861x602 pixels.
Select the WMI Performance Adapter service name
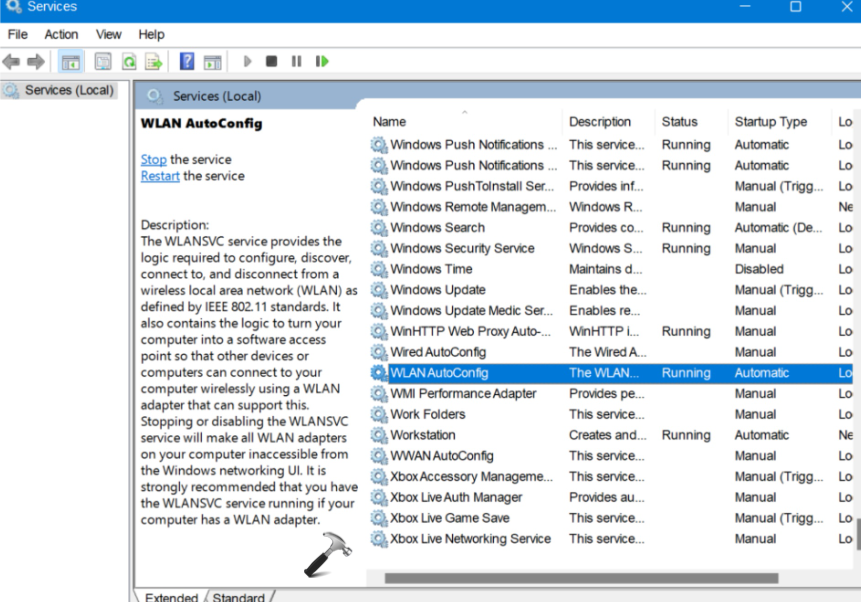pyautogui.click(x=463, y=394)
